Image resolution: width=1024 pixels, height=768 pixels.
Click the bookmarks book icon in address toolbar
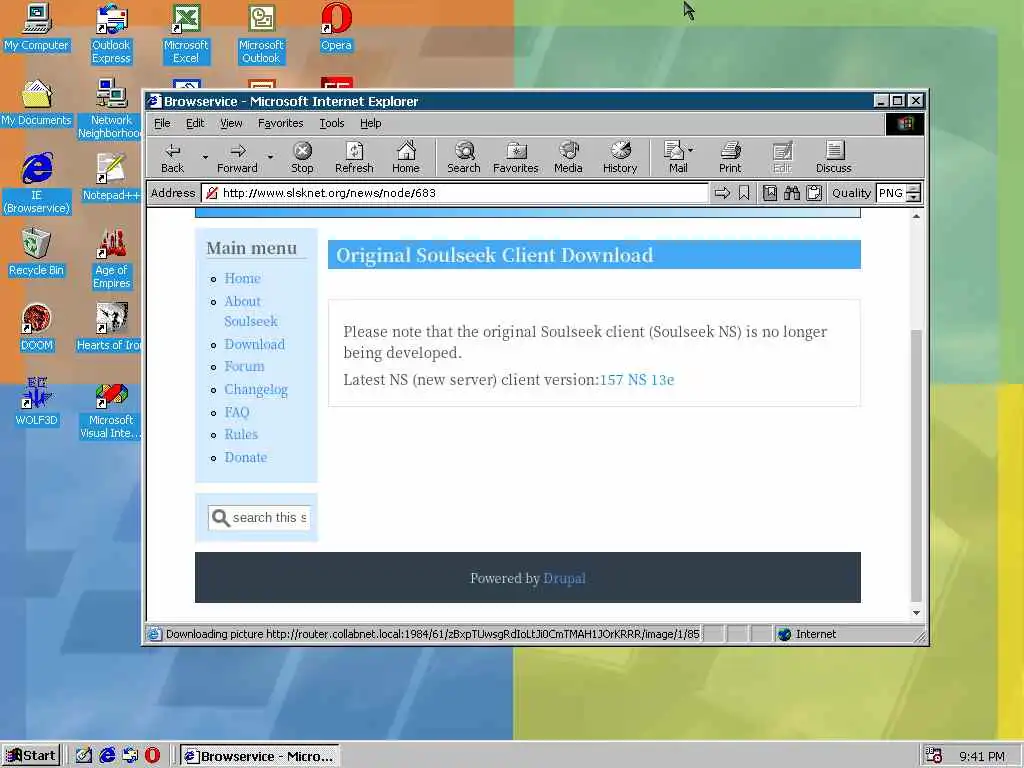tap(770, 193)
